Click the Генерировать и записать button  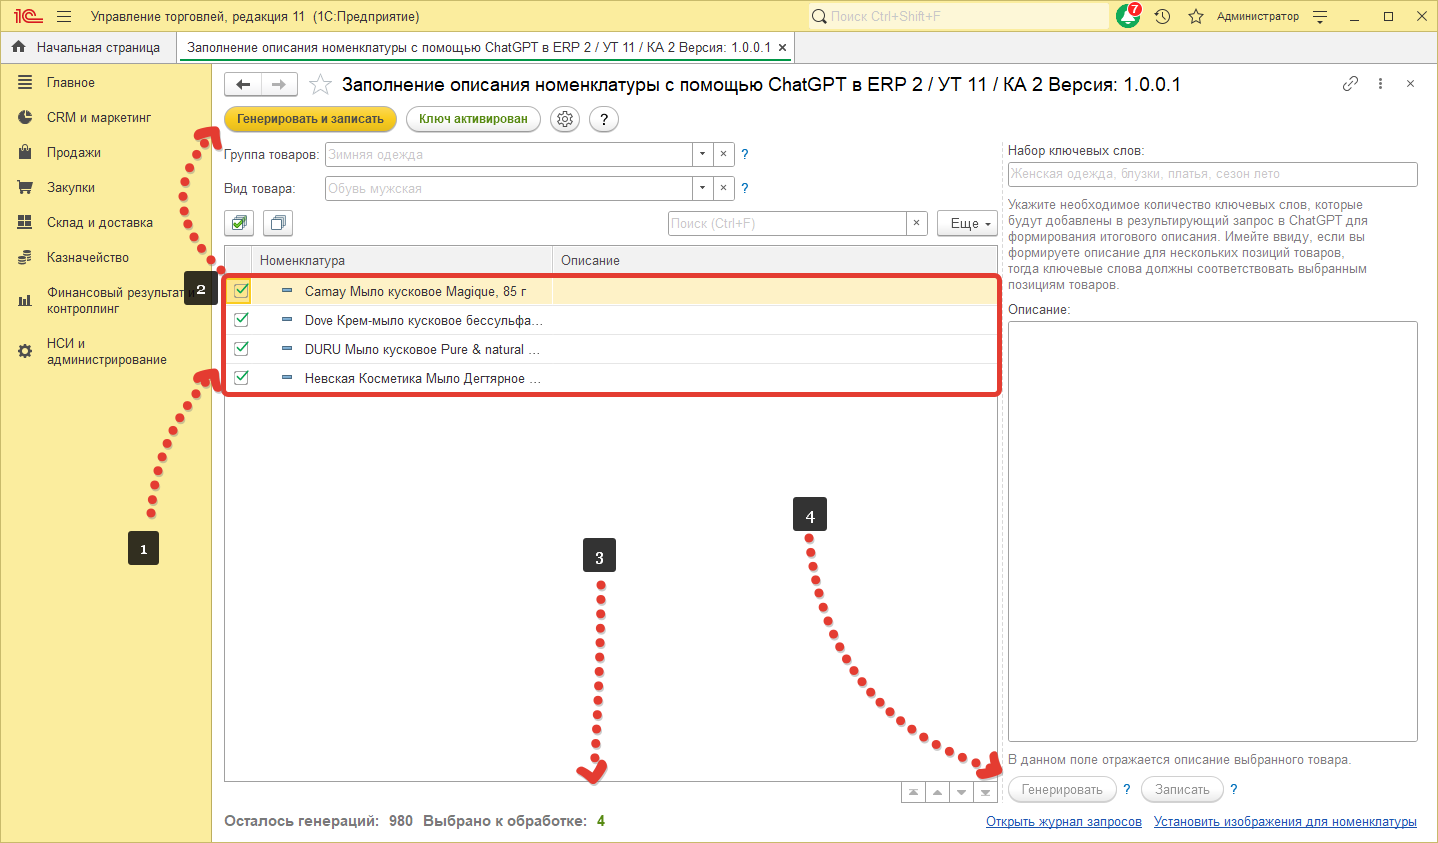(x=310, y=119)
